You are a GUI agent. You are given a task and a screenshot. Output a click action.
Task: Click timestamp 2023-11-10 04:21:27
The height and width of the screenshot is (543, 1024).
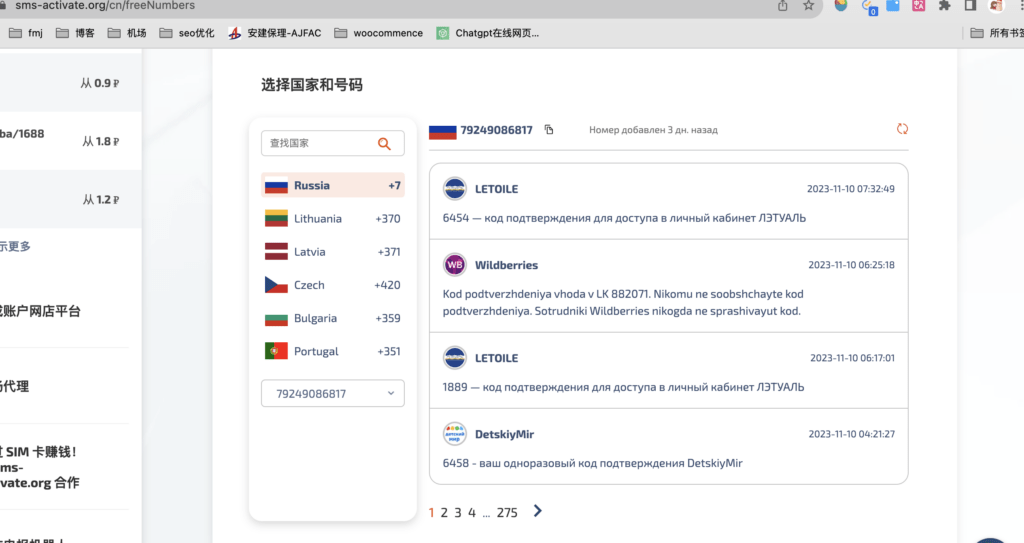pos(852,434)
